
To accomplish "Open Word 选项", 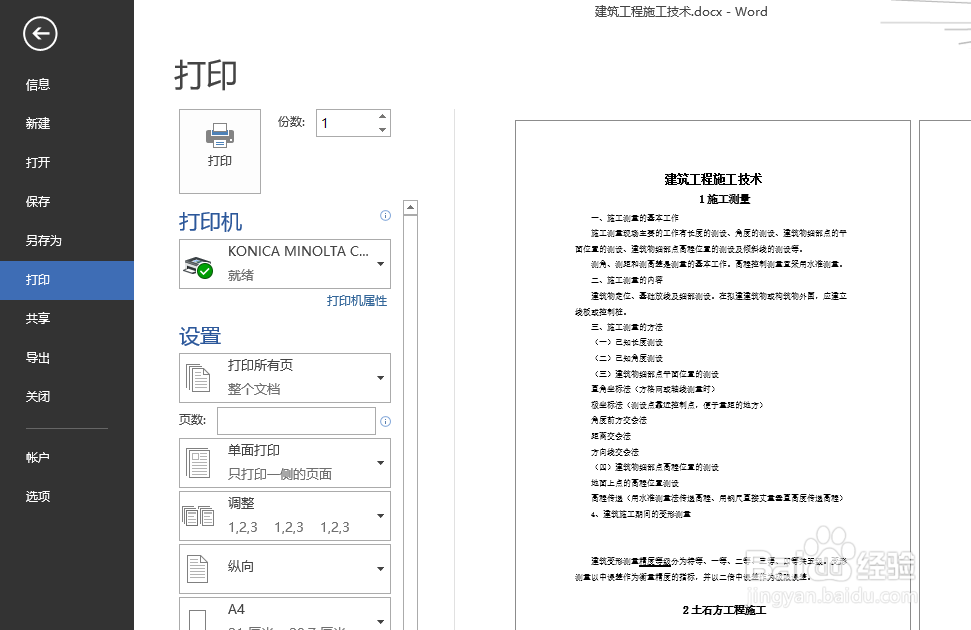I will (38, 496).
